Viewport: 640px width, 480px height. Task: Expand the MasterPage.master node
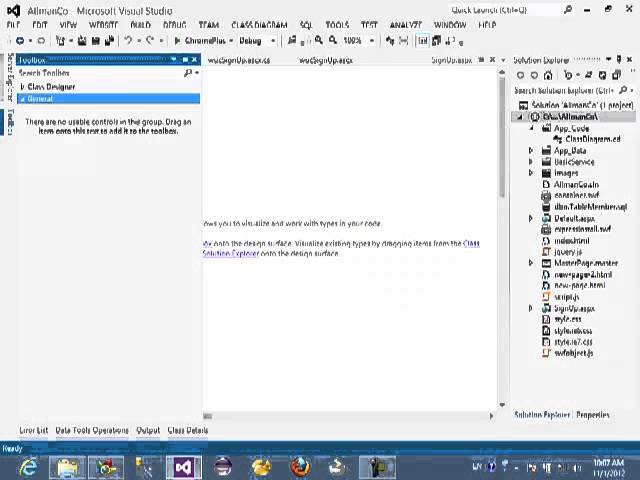click(531, 263)
